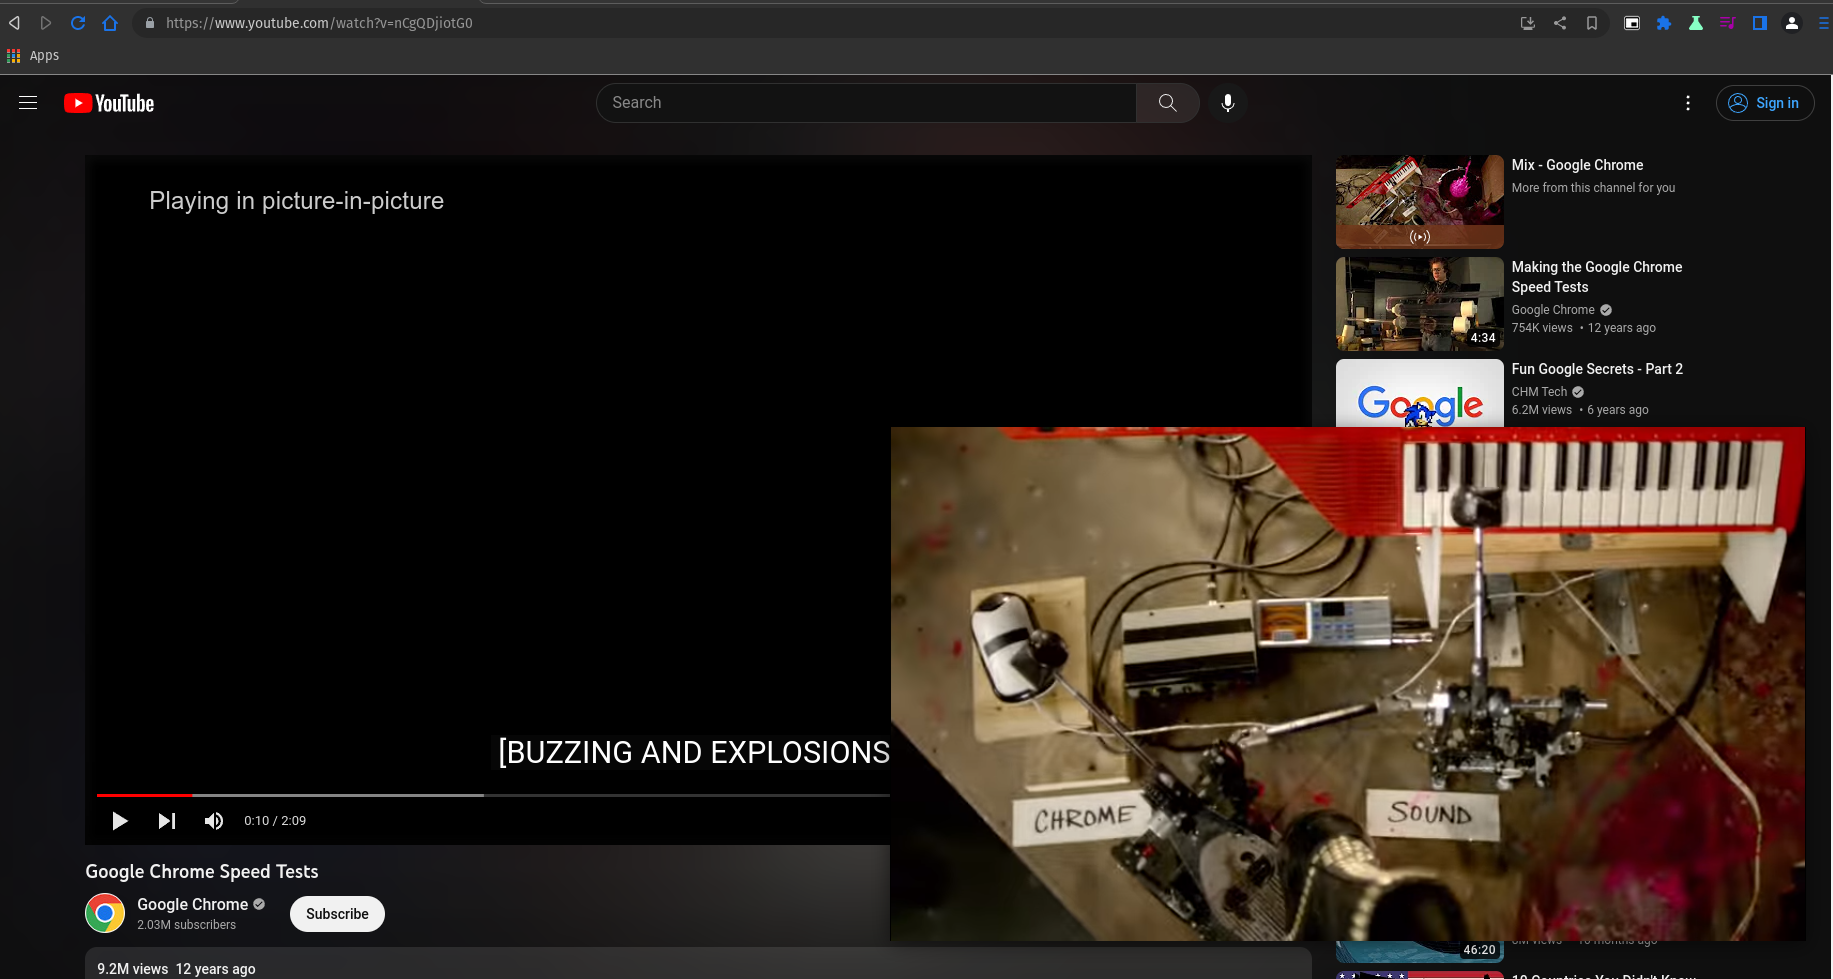Open the browser profile avatar
Image resolution: width=1833 pixels, height=979 pixels.
pyautogui.click(x=1792, y=22)
